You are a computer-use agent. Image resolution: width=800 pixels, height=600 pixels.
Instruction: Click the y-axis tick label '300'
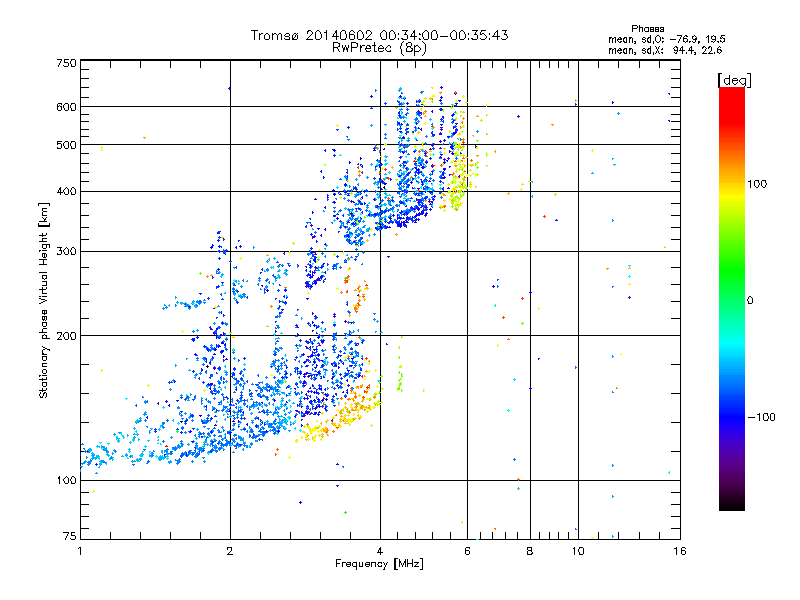pyautogui.click(x=67, y=251)
